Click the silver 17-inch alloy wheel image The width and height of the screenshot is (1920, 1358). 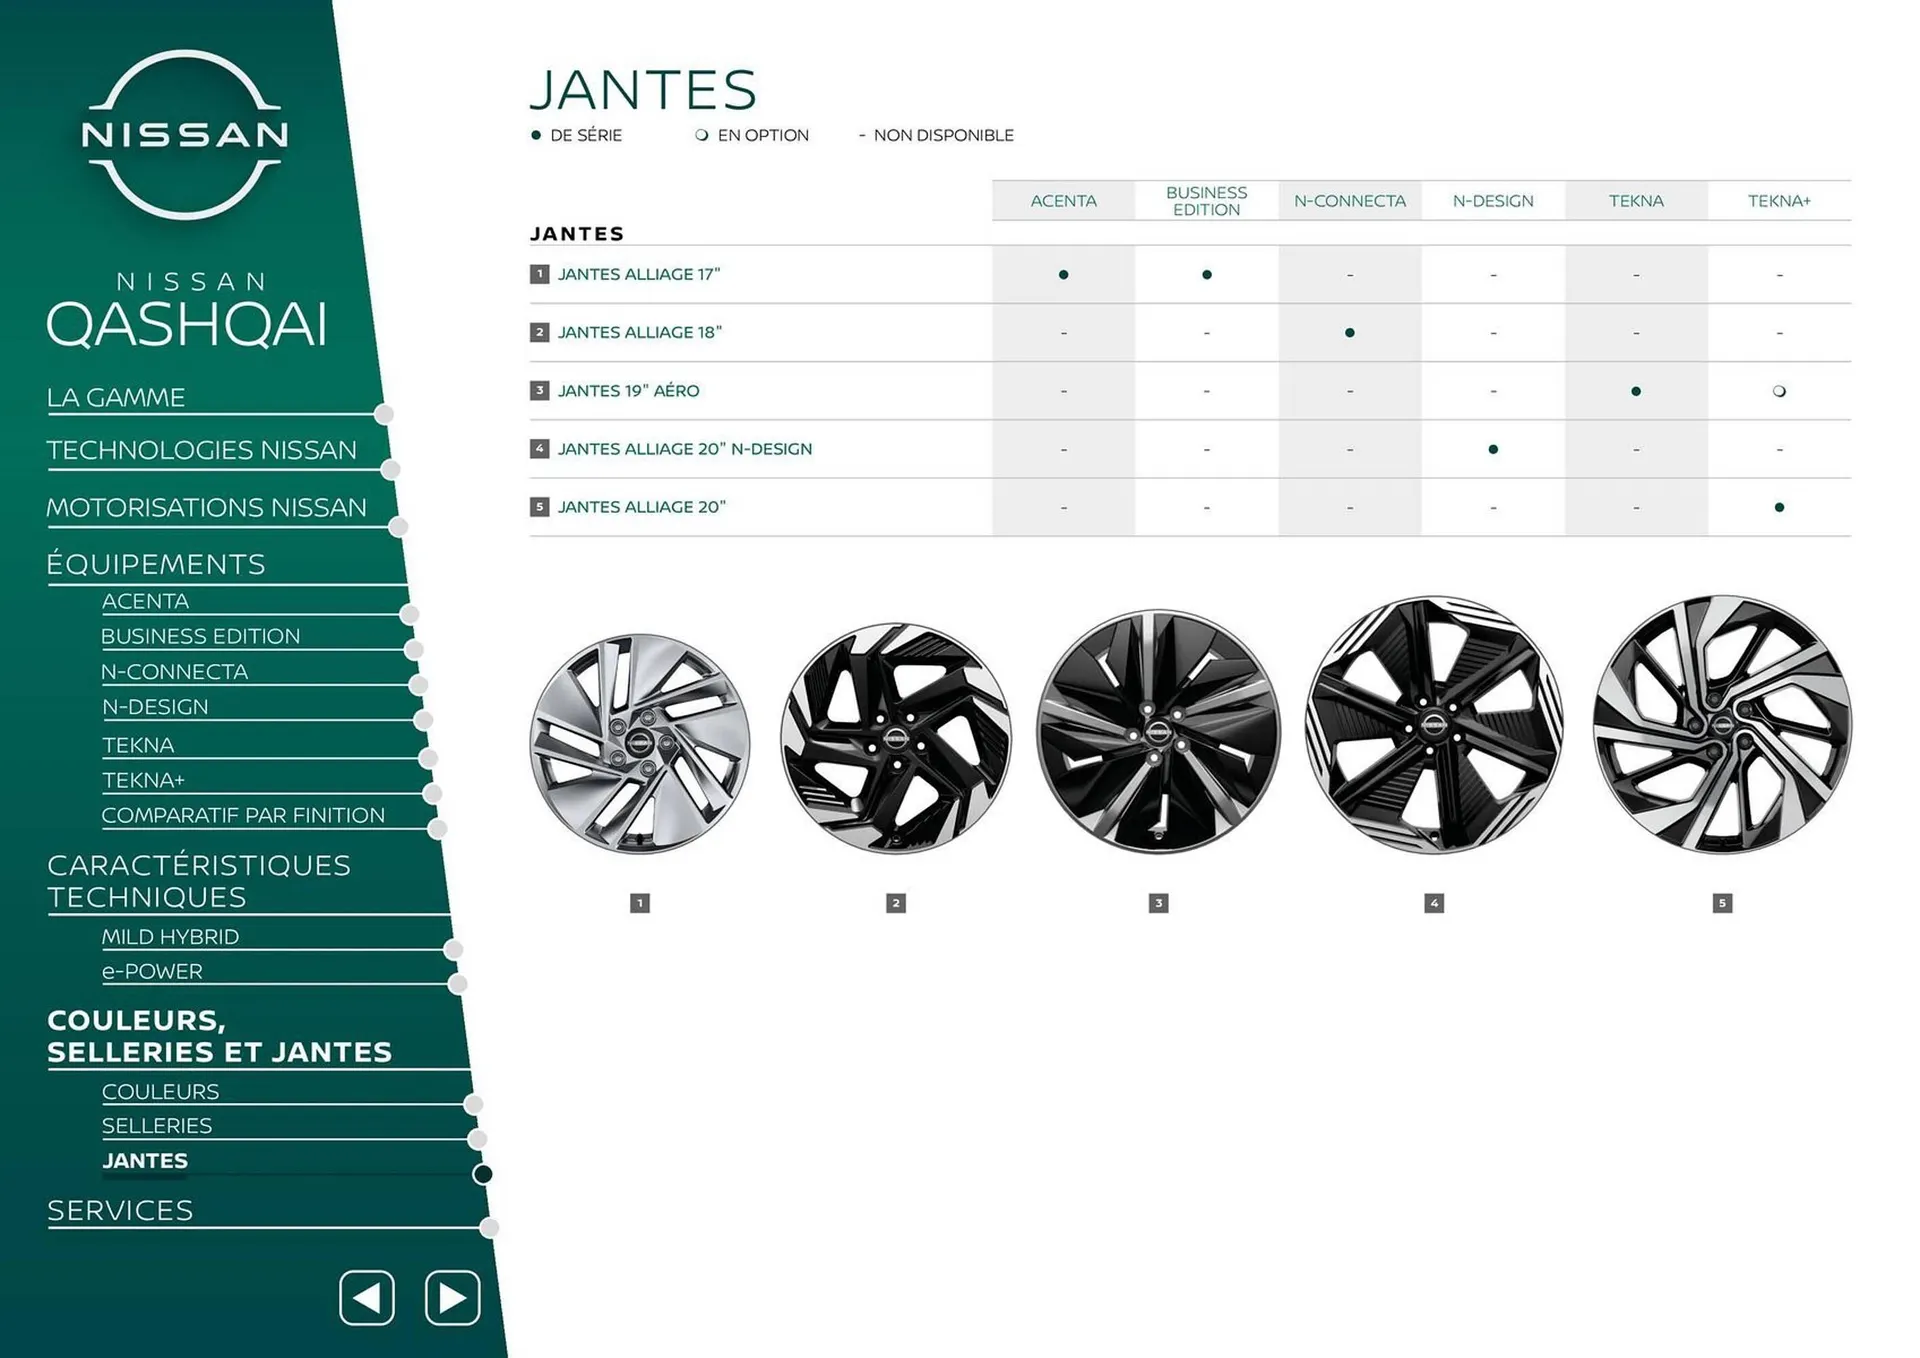640,744
